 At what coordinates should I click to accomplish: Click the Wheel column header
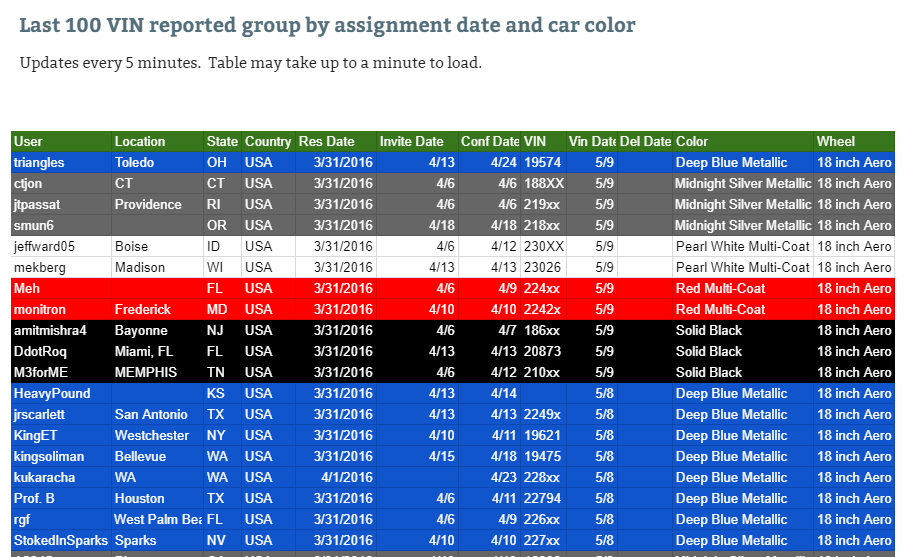click(x=854, y=141)
